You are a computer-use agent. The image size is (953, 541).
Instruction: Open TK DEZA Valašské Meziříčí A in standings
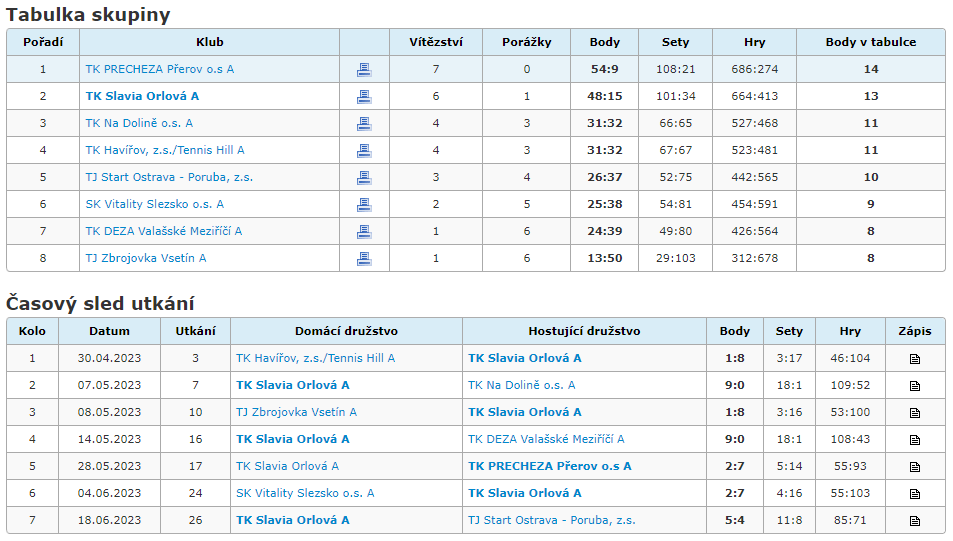(x=163, y=231)
